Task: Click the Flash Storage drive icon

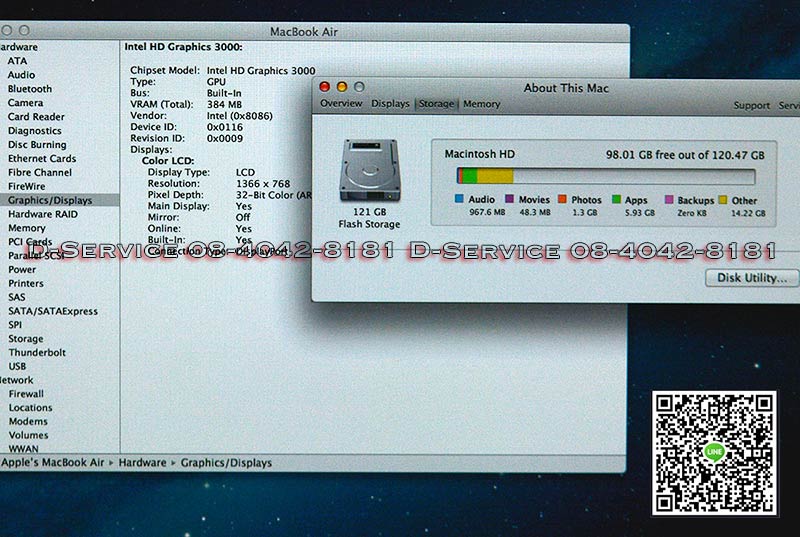Action: 369,170
